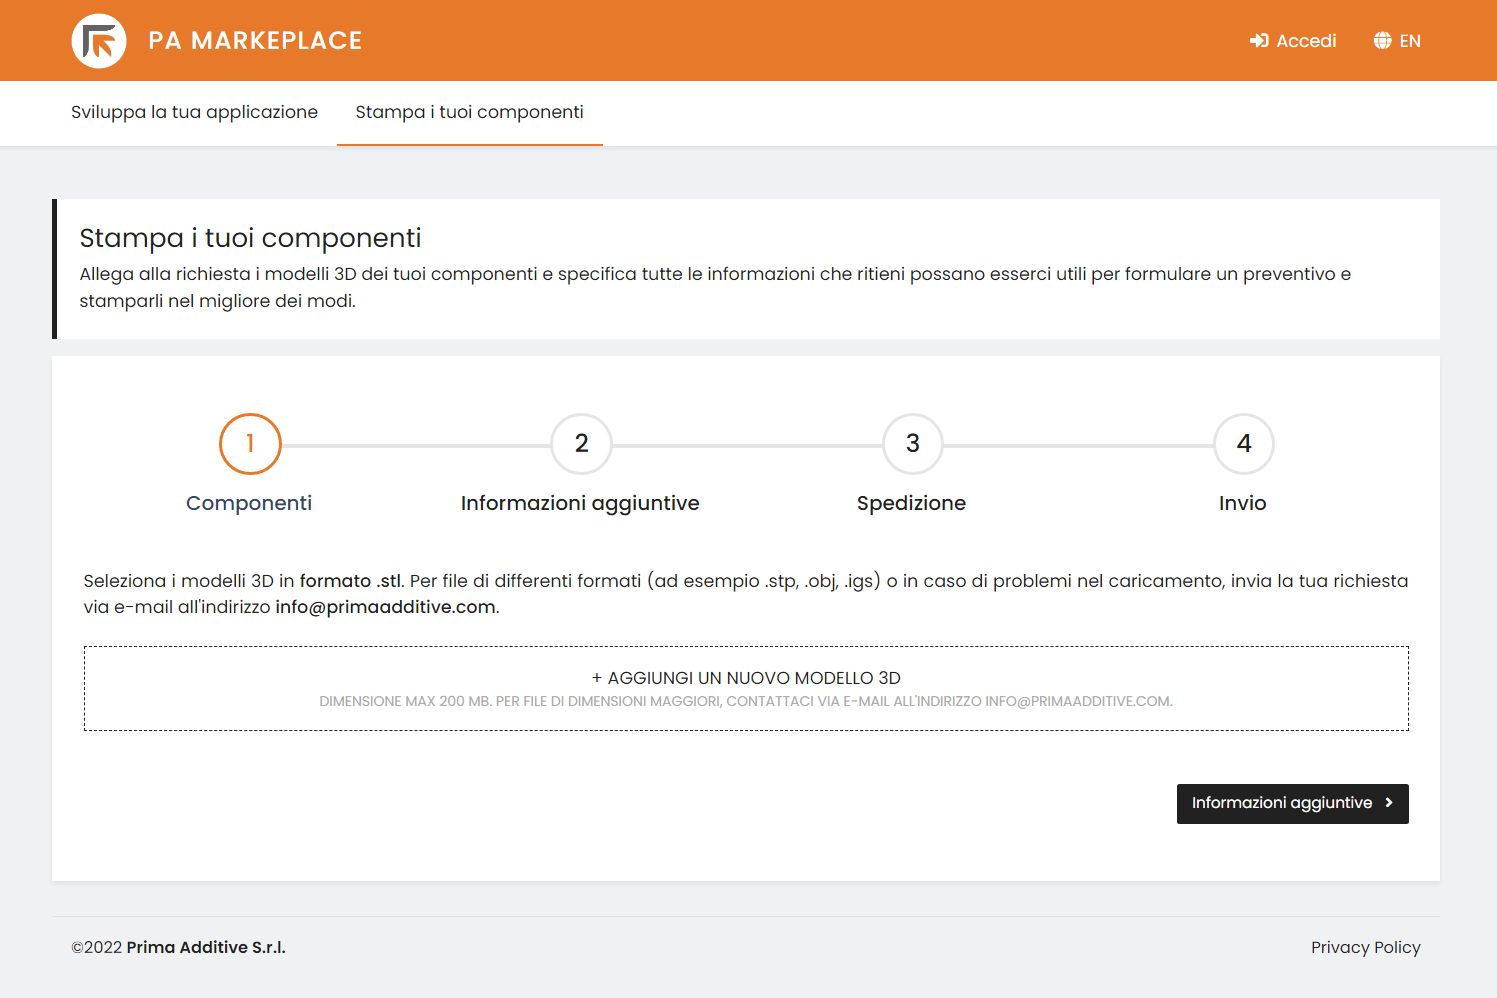Select step circle 1 Componenti
Image resolution: width=1497 pixels, height=998 pixels.
[x=250, y=444]
